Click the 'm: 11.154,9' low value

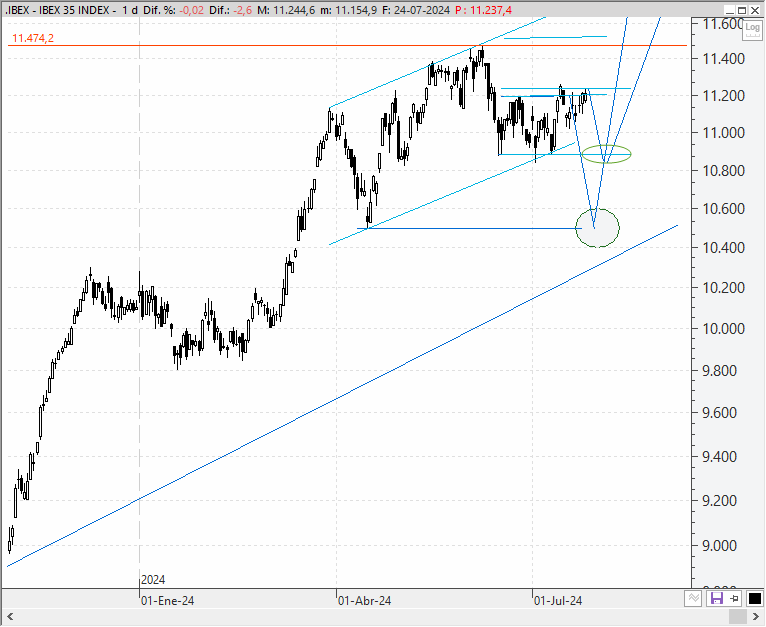(x=349, y=10)
